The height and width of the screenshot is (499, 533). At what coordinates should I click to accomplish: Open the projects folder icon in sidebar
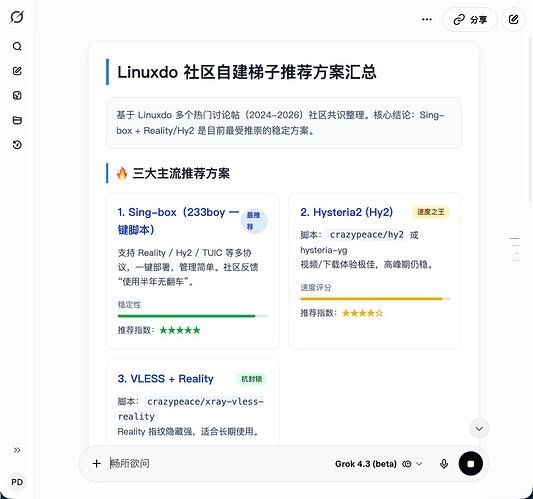(17, 120)
